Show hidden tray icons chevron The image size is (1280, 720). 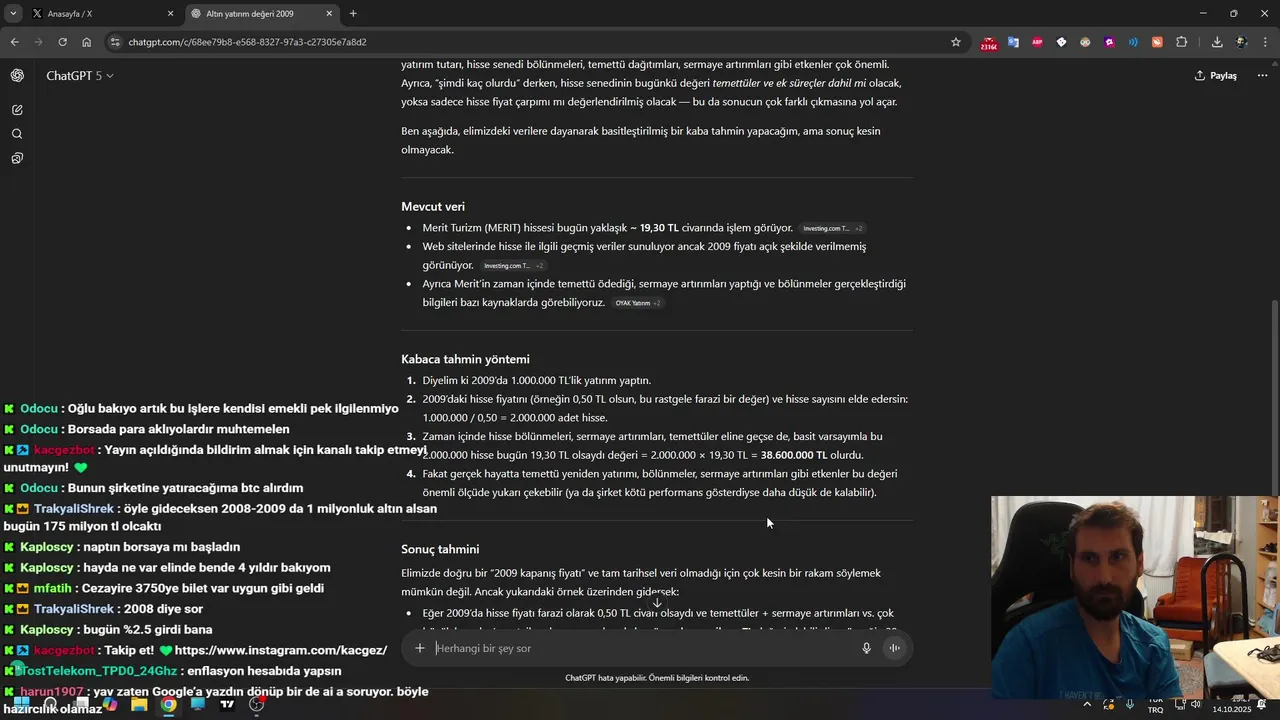point(1087,704)
